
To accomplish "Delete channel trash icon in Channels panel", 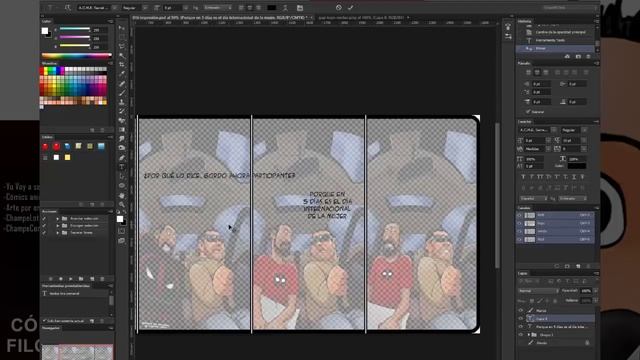I will [x=588, y=266].
